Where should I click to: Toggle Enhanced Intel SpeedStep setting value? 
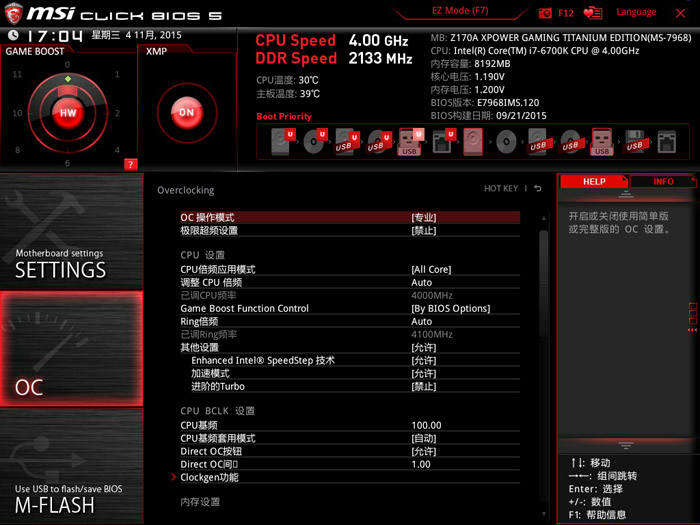coord(423,360)
